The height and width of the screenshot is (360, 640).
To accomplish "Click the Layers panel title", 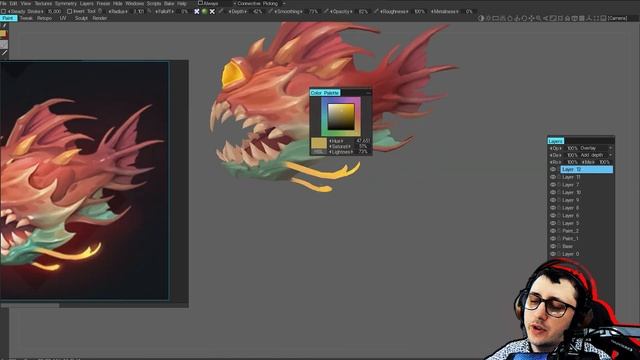I will point(556,141).
